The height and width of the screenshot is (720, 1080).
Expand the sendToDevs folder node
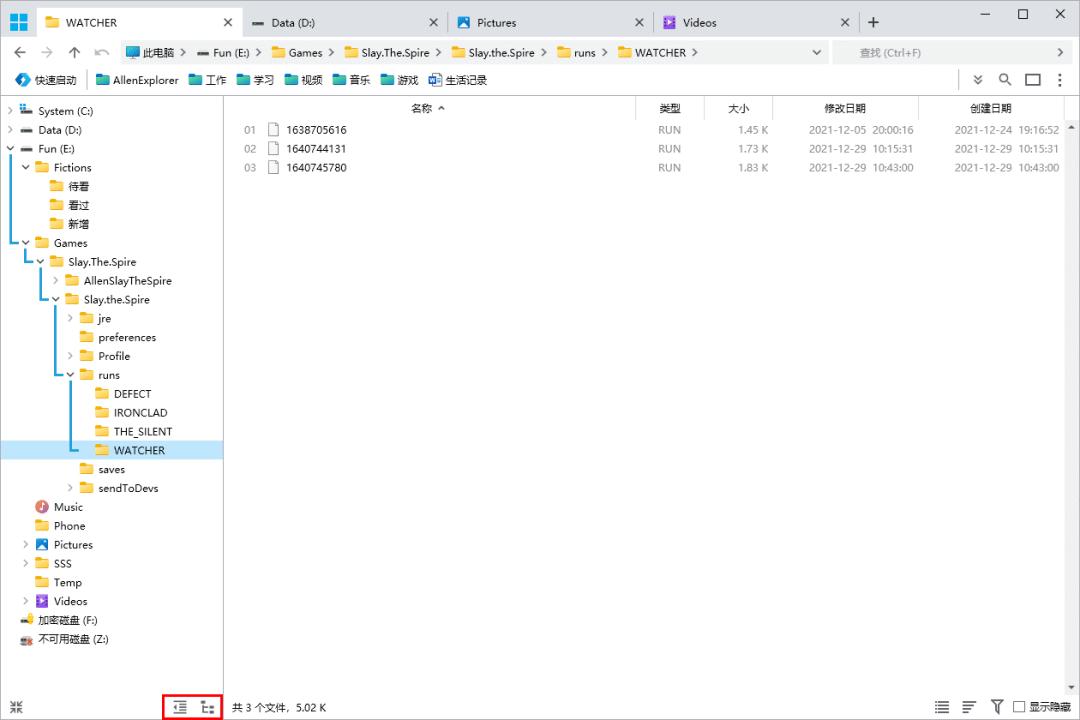pos(69,488)
